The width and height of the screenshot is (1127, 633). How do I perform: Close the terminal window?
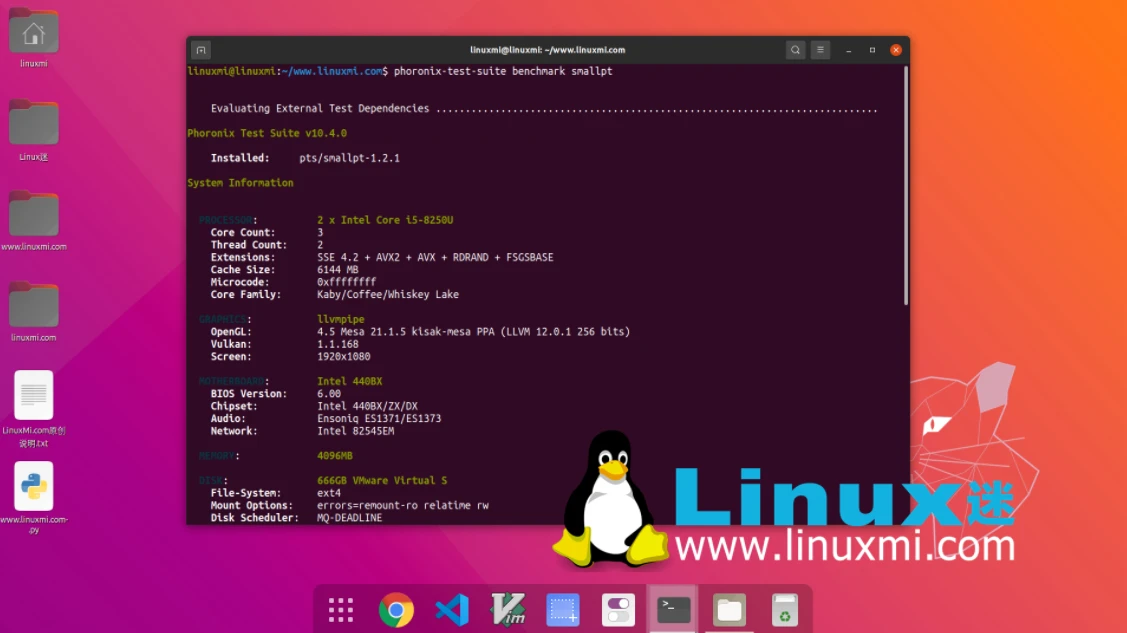click(896, 50)
